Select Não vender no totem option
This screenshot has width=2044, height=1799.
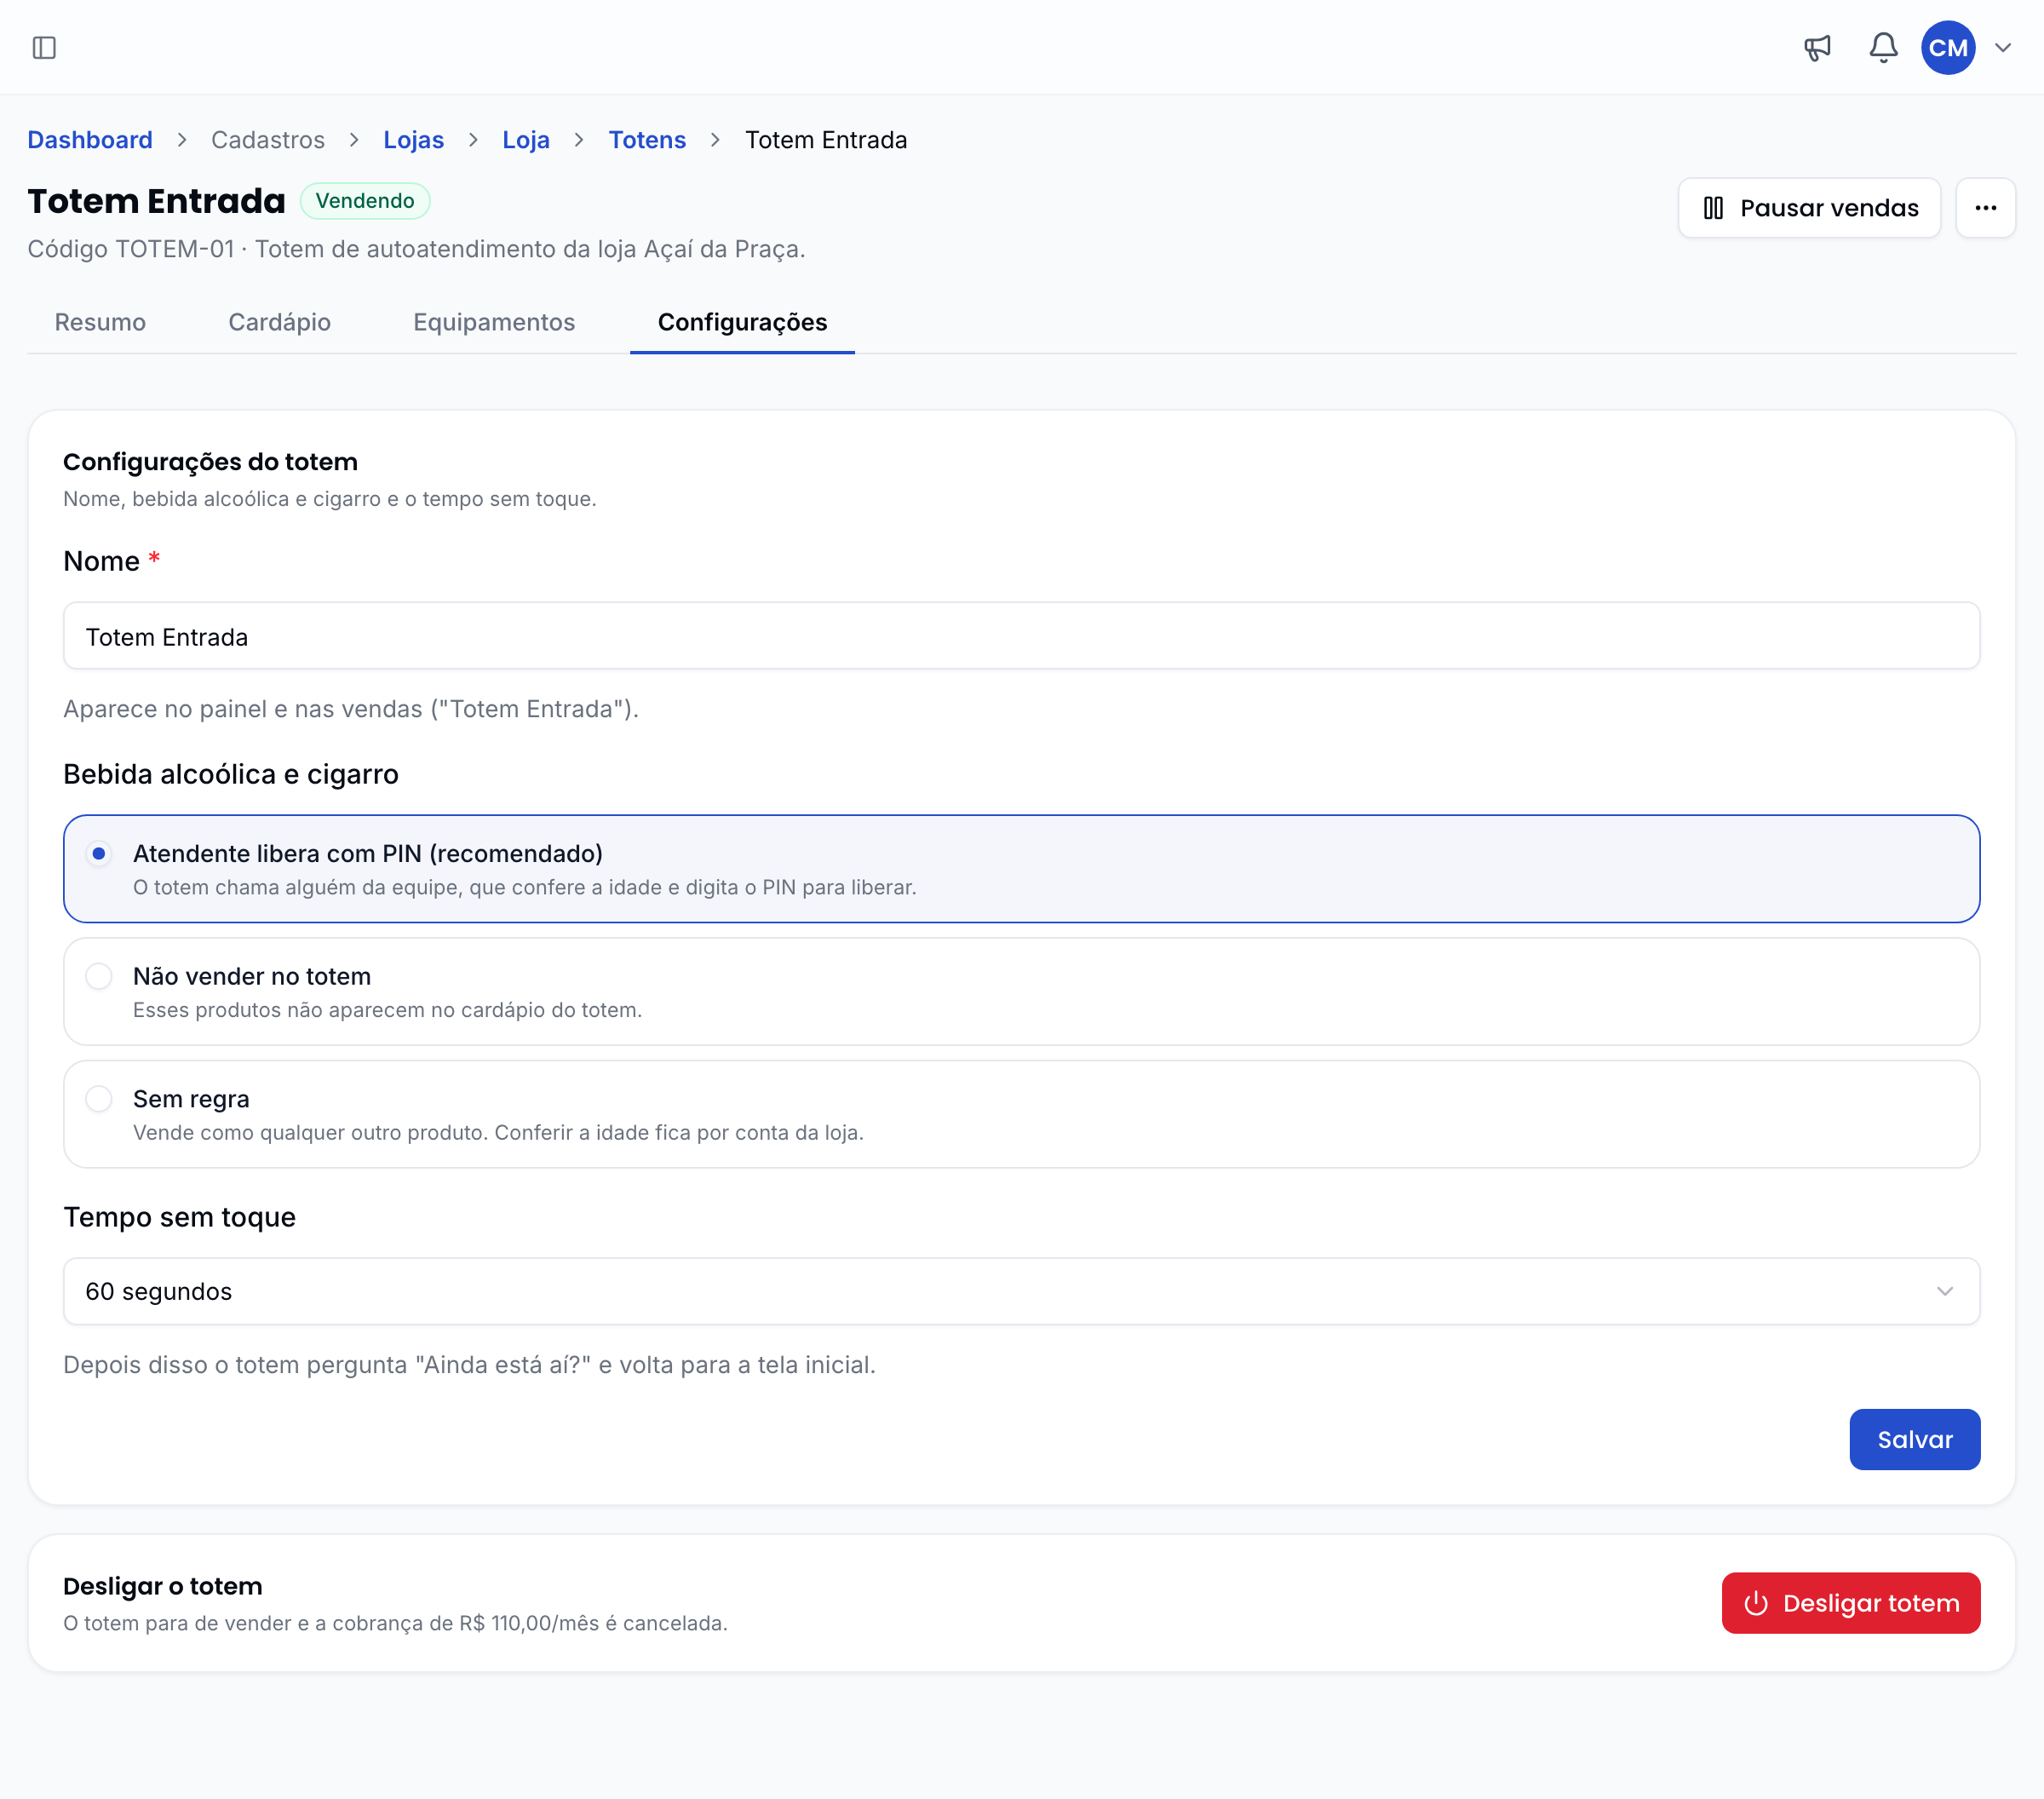pyautogui.click(x=1021, y=992)
